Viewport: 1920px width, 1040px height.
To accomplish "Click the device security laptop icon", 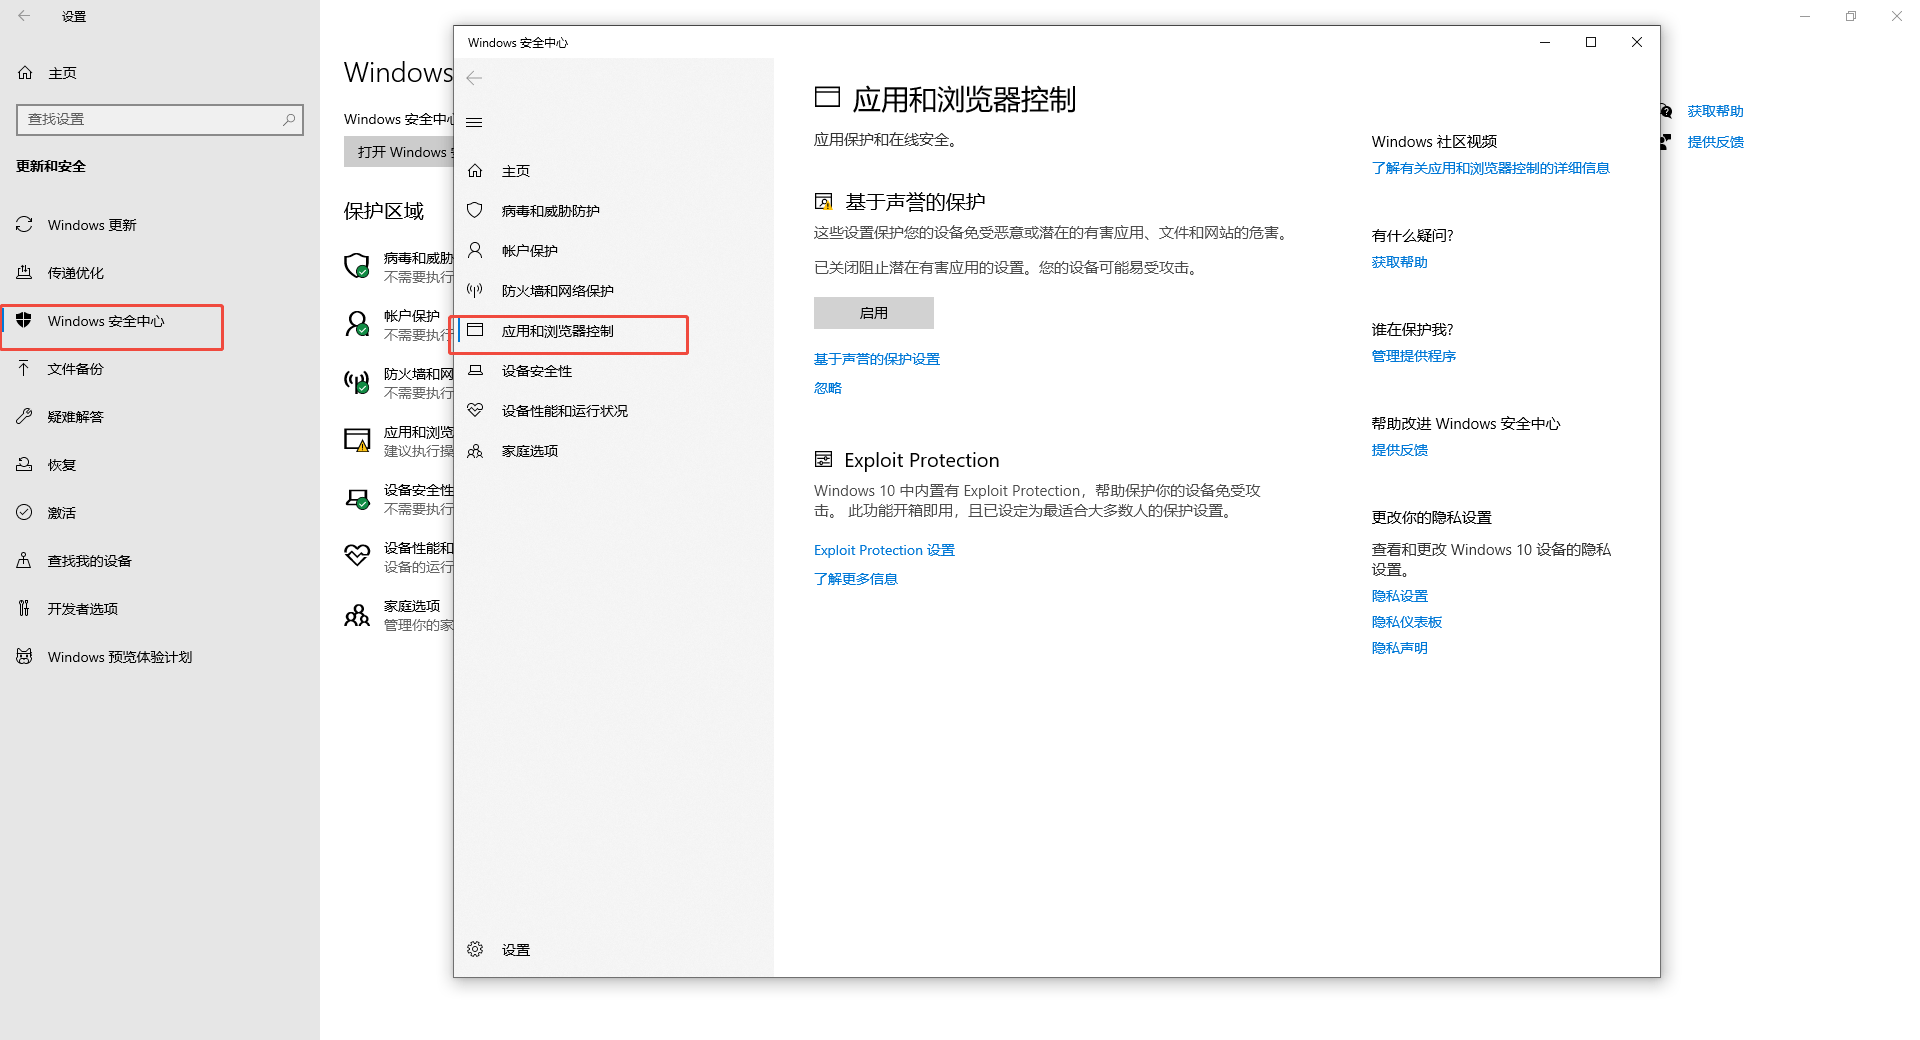I will [476, 370].
